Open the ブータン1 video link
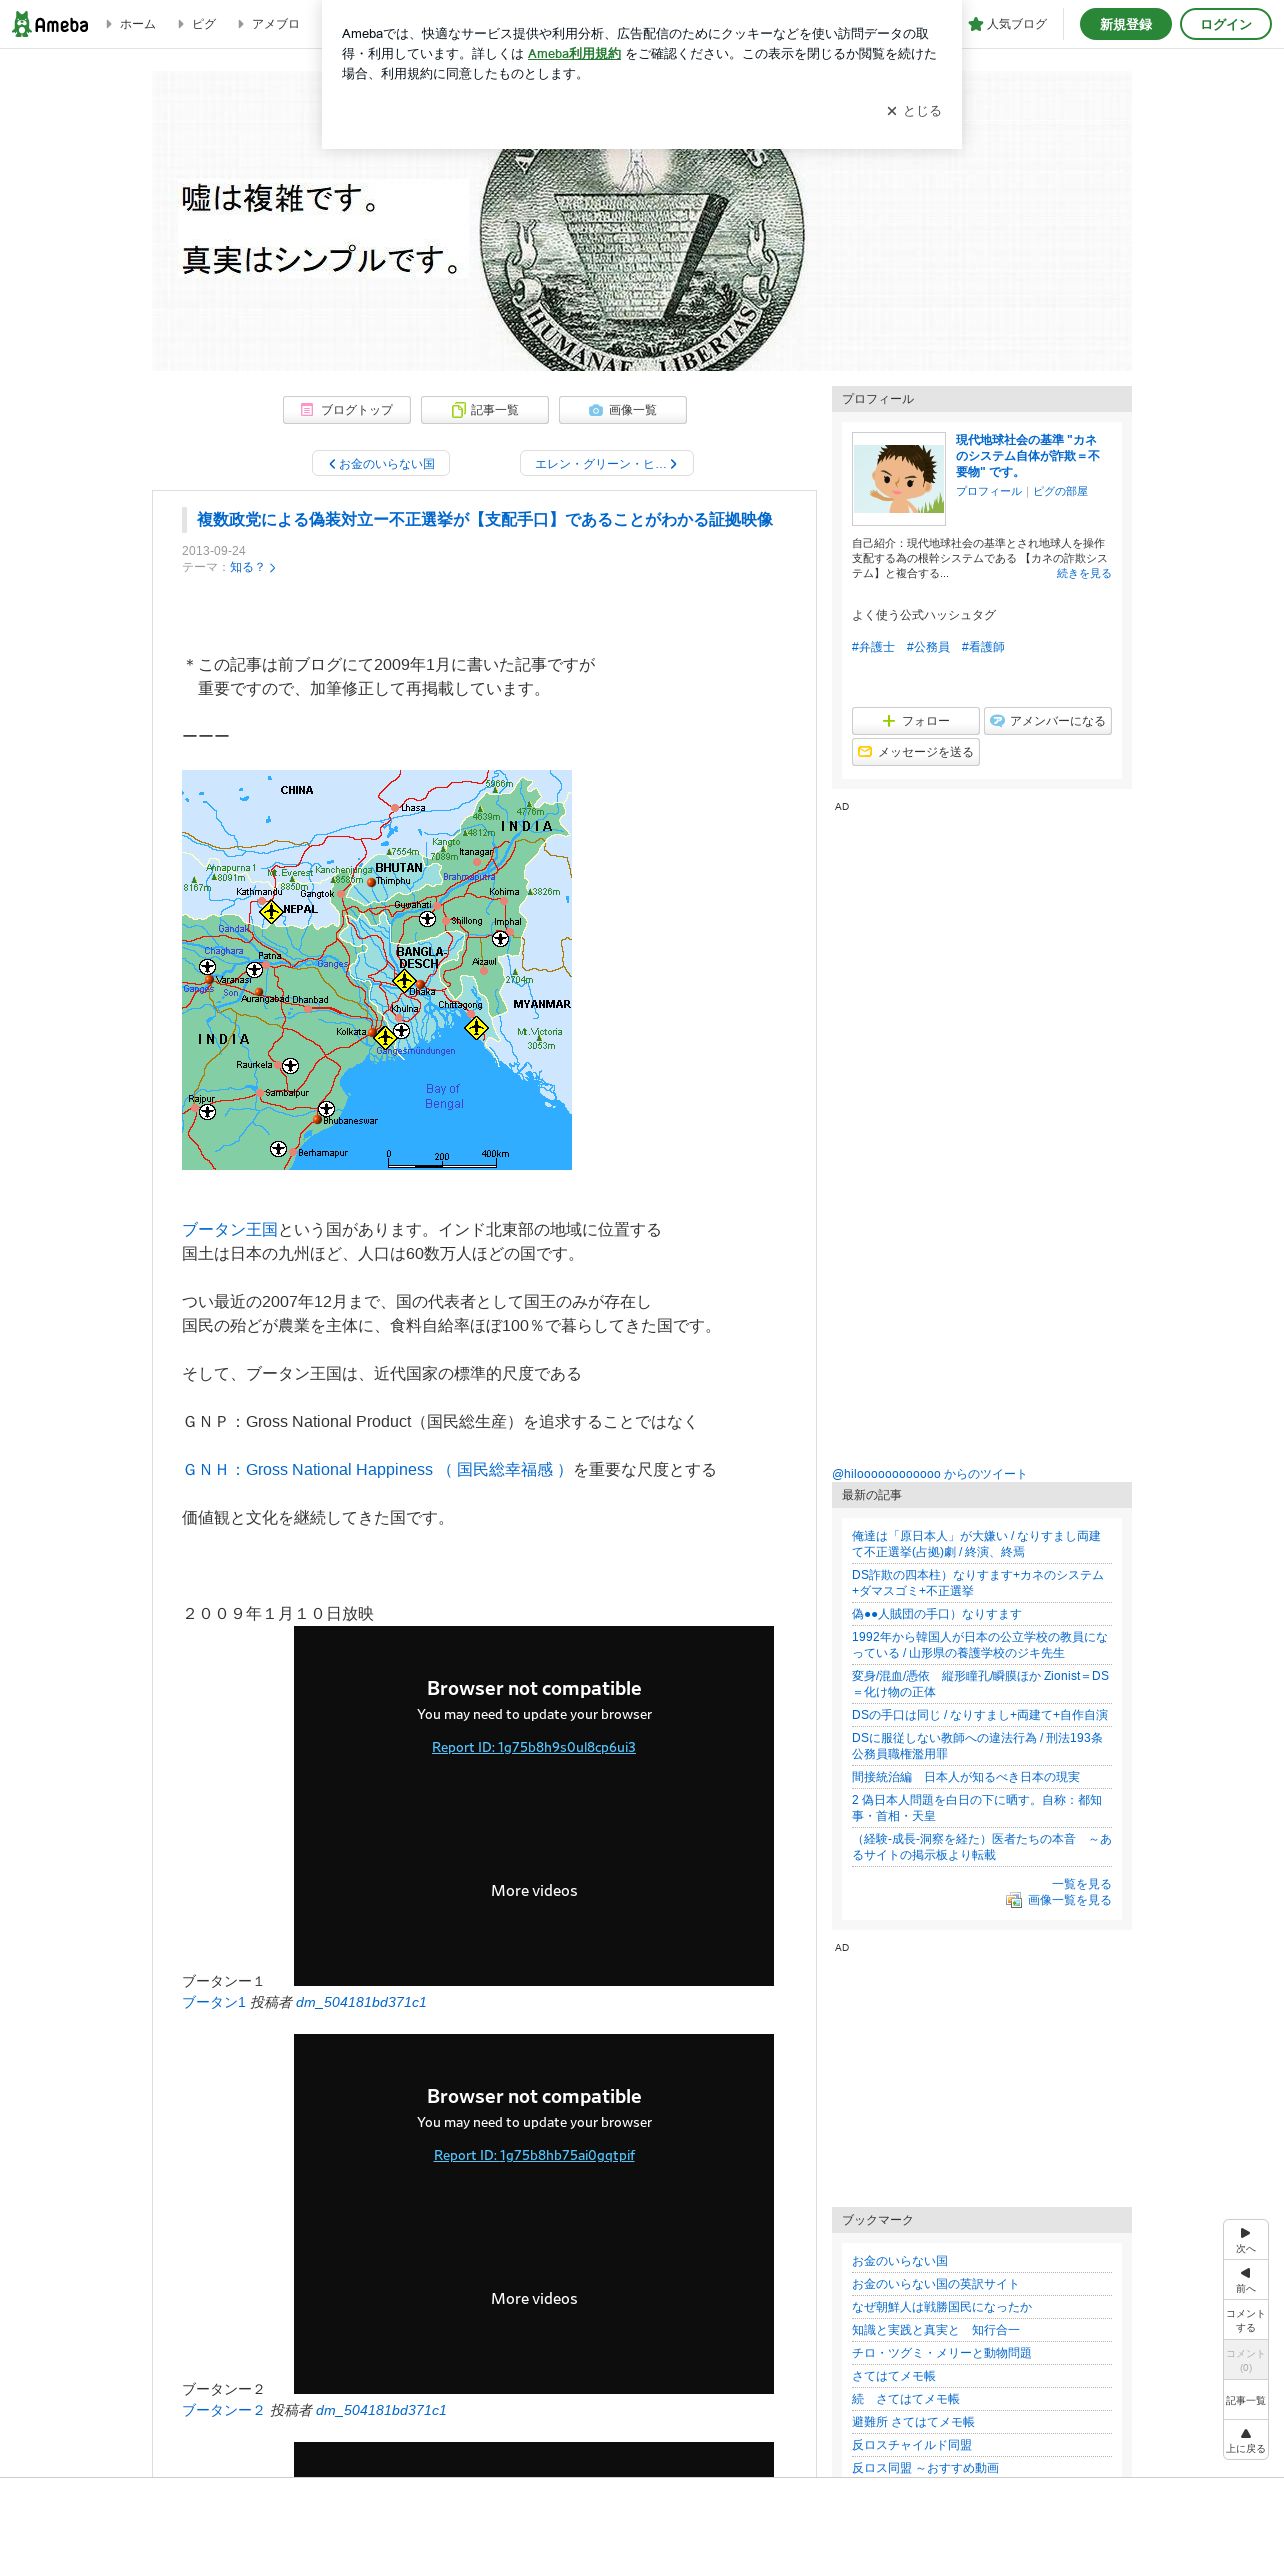This screenshot has width=1284, height=2568. tap(214, 2002)
